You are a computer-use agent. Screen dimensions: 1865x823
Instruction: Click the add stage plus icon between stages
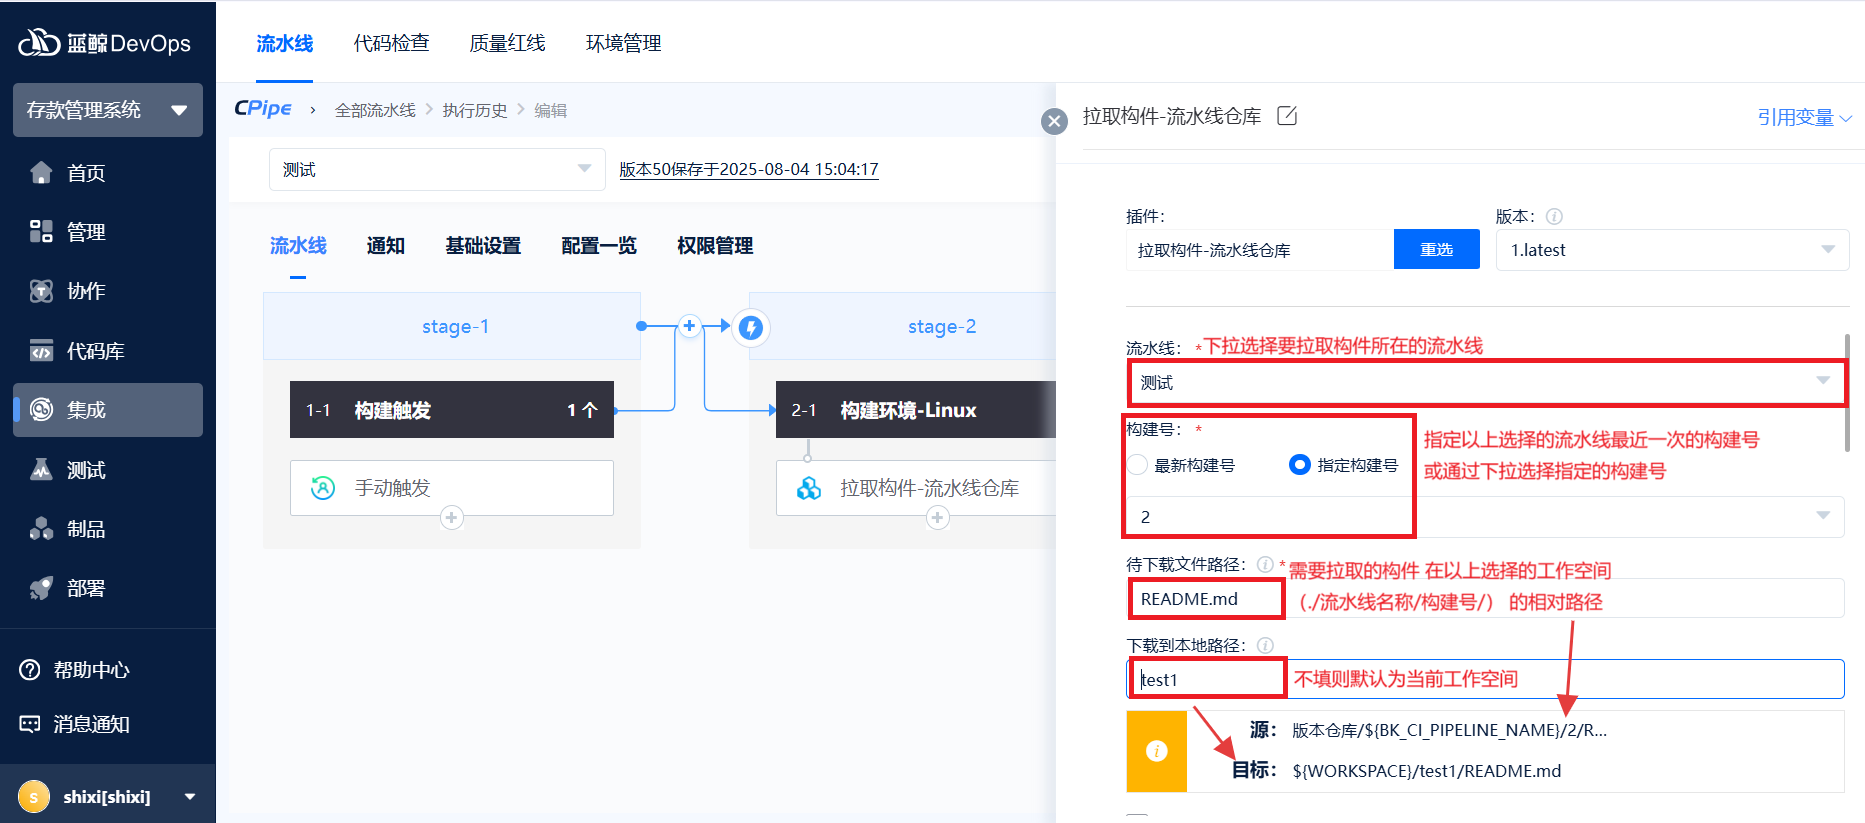(689, 326)
